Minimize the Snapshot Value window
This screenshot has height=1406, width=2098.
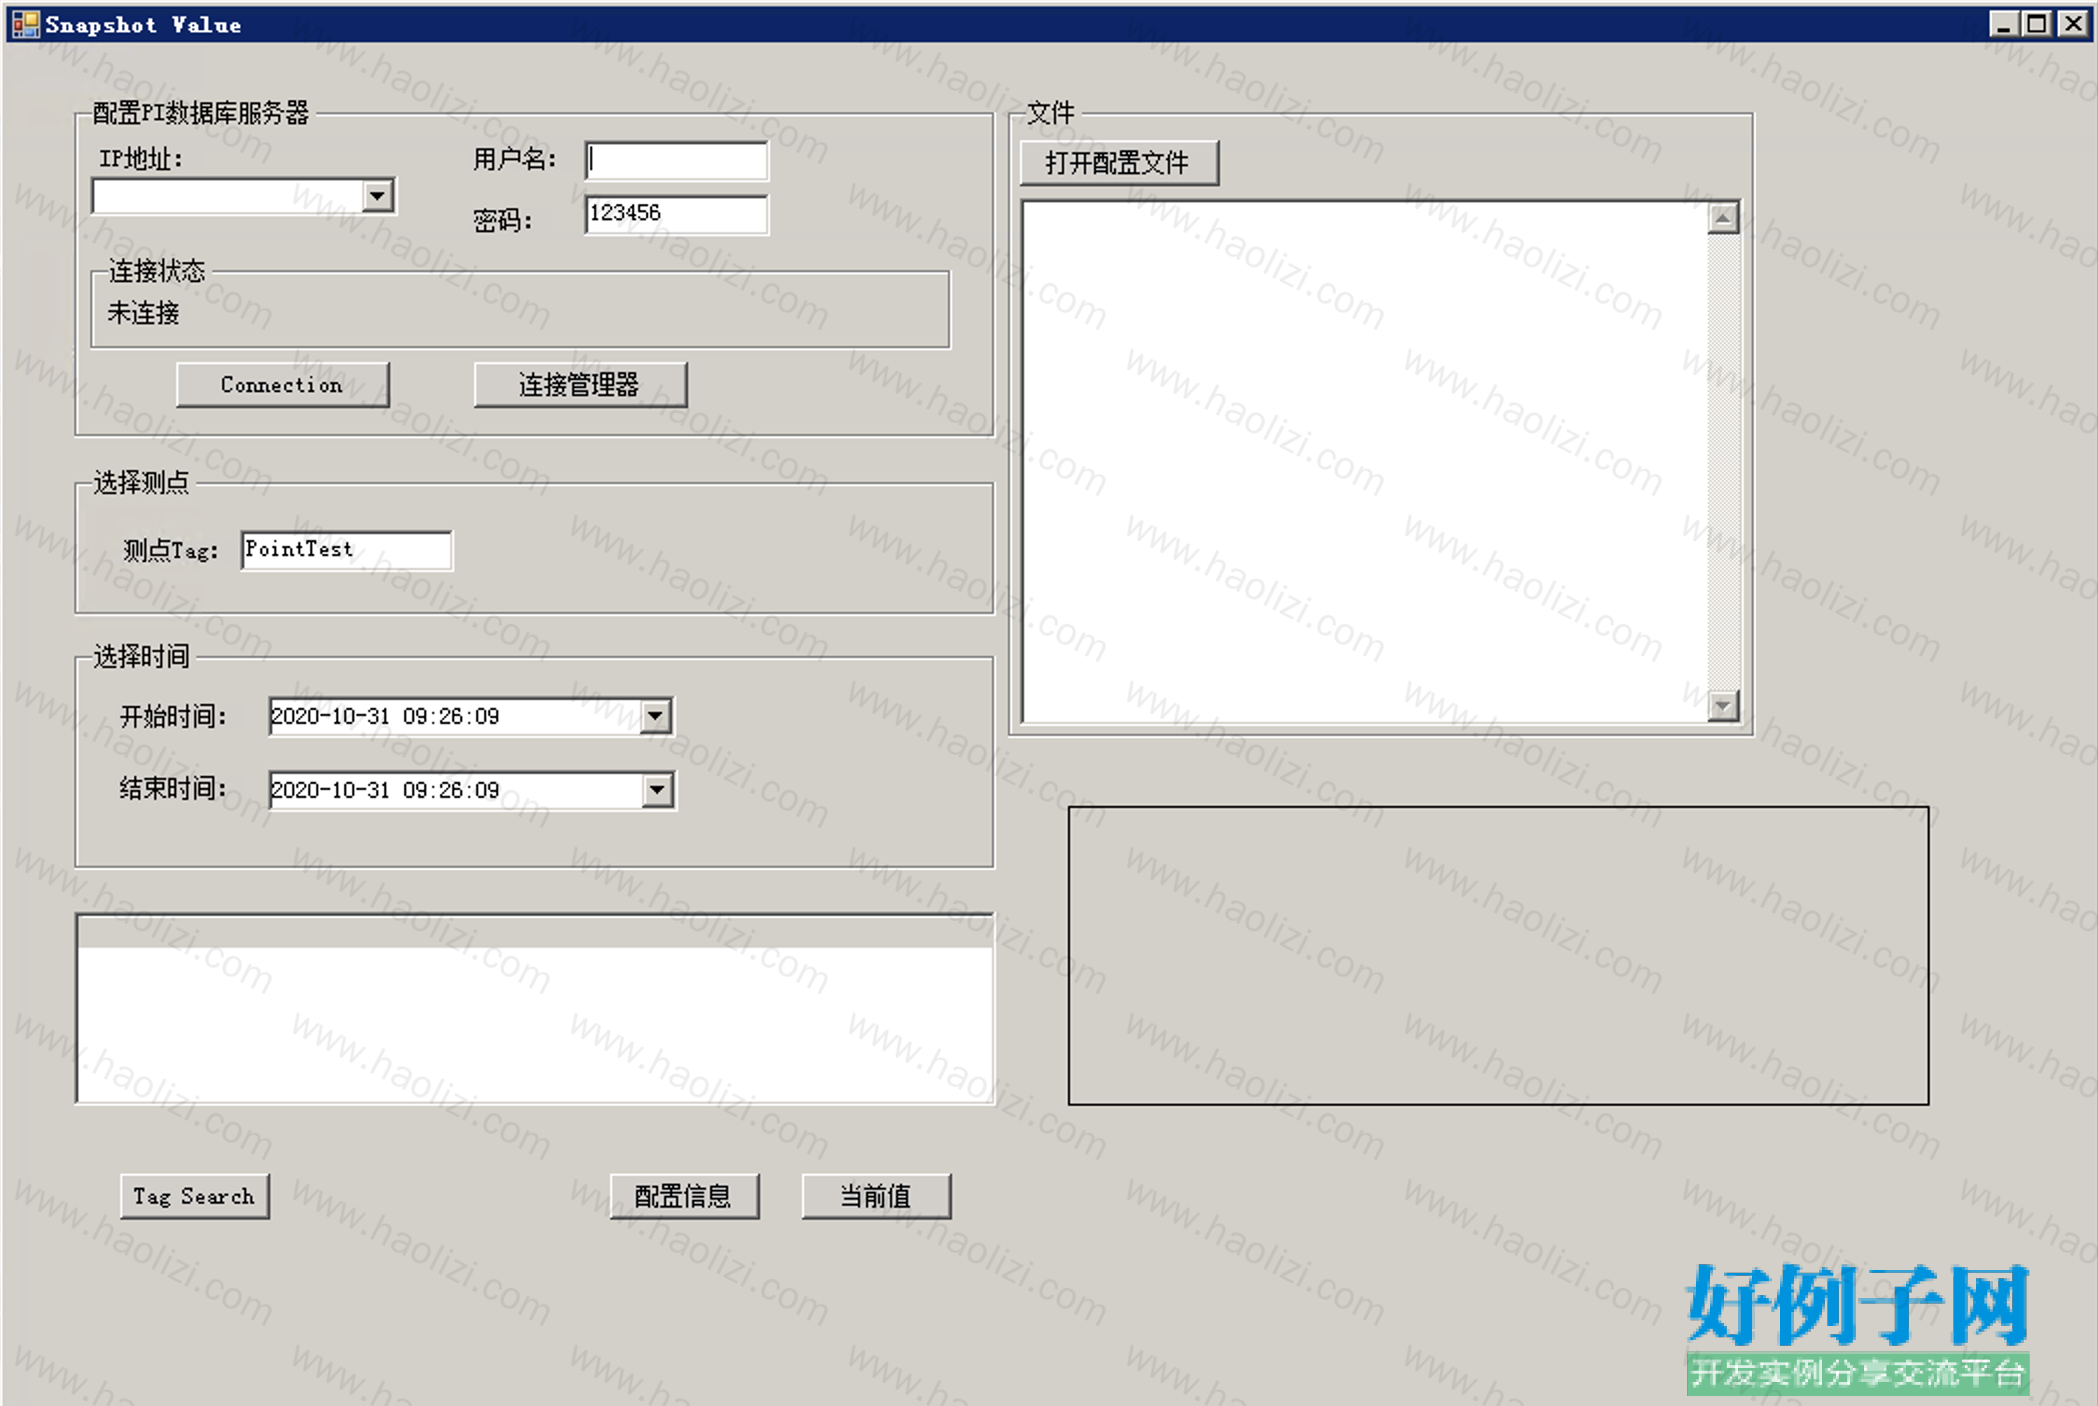[x=2002, y=24]
